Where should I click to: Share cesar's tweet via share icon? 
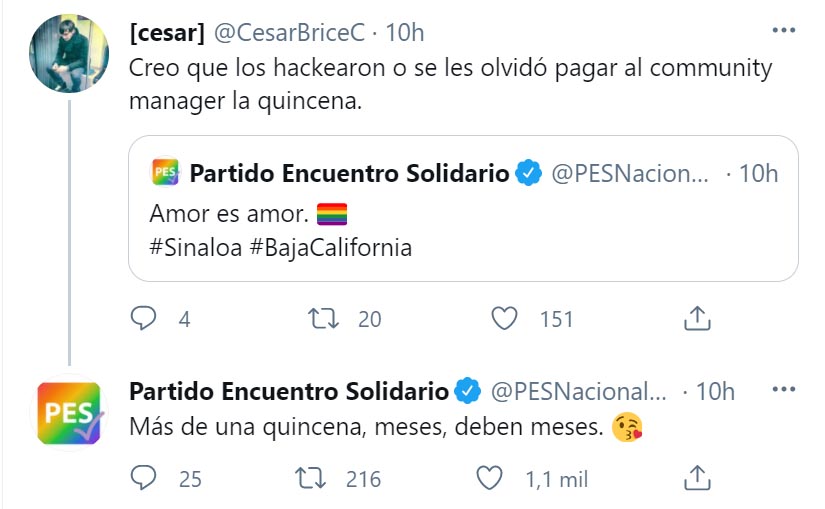click(x=696, y=319)
